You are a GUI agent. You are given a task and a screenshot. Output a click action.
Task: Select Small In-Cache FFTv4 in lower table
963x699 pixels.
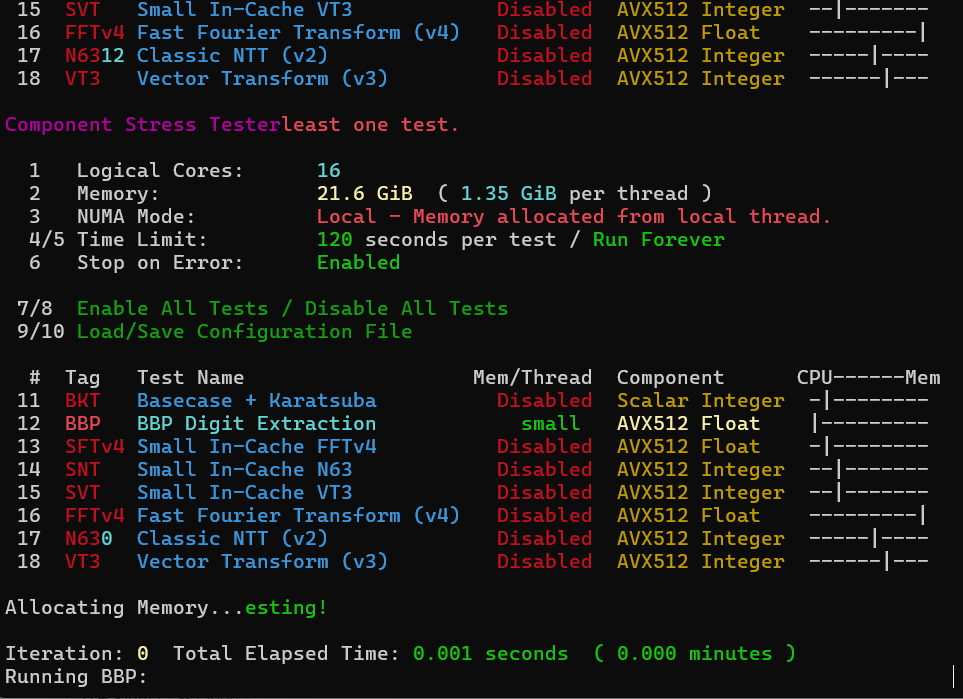click(x=257, y=447)
